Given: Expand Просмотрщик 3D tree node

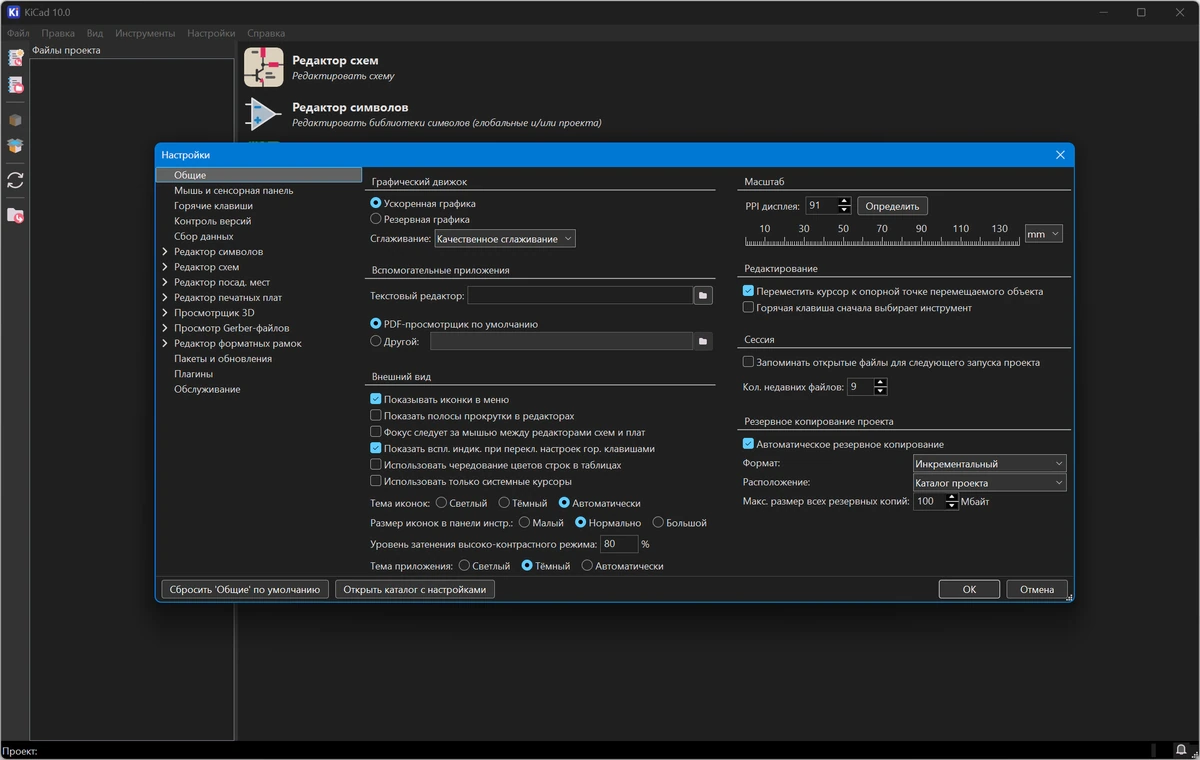Looking at the screenshot, I should (165, 313).
